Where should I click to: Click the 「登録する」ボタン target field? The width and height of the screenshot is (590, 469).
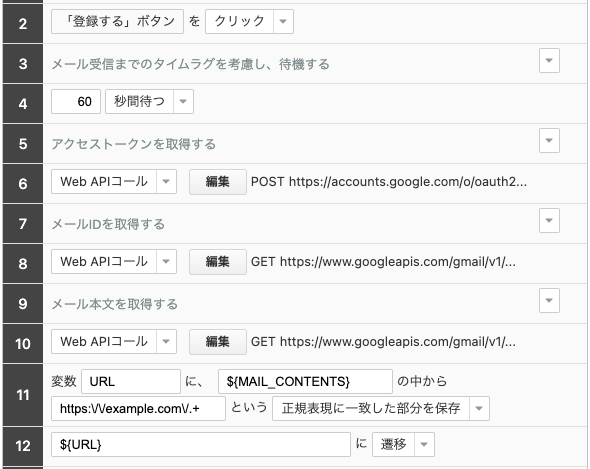[117, 21]
